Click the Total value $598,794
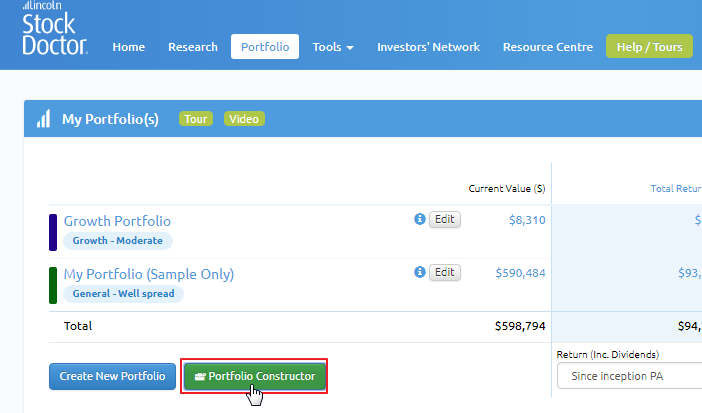The width and height of the screenshot is (702, 413). (x=520, y=326)
